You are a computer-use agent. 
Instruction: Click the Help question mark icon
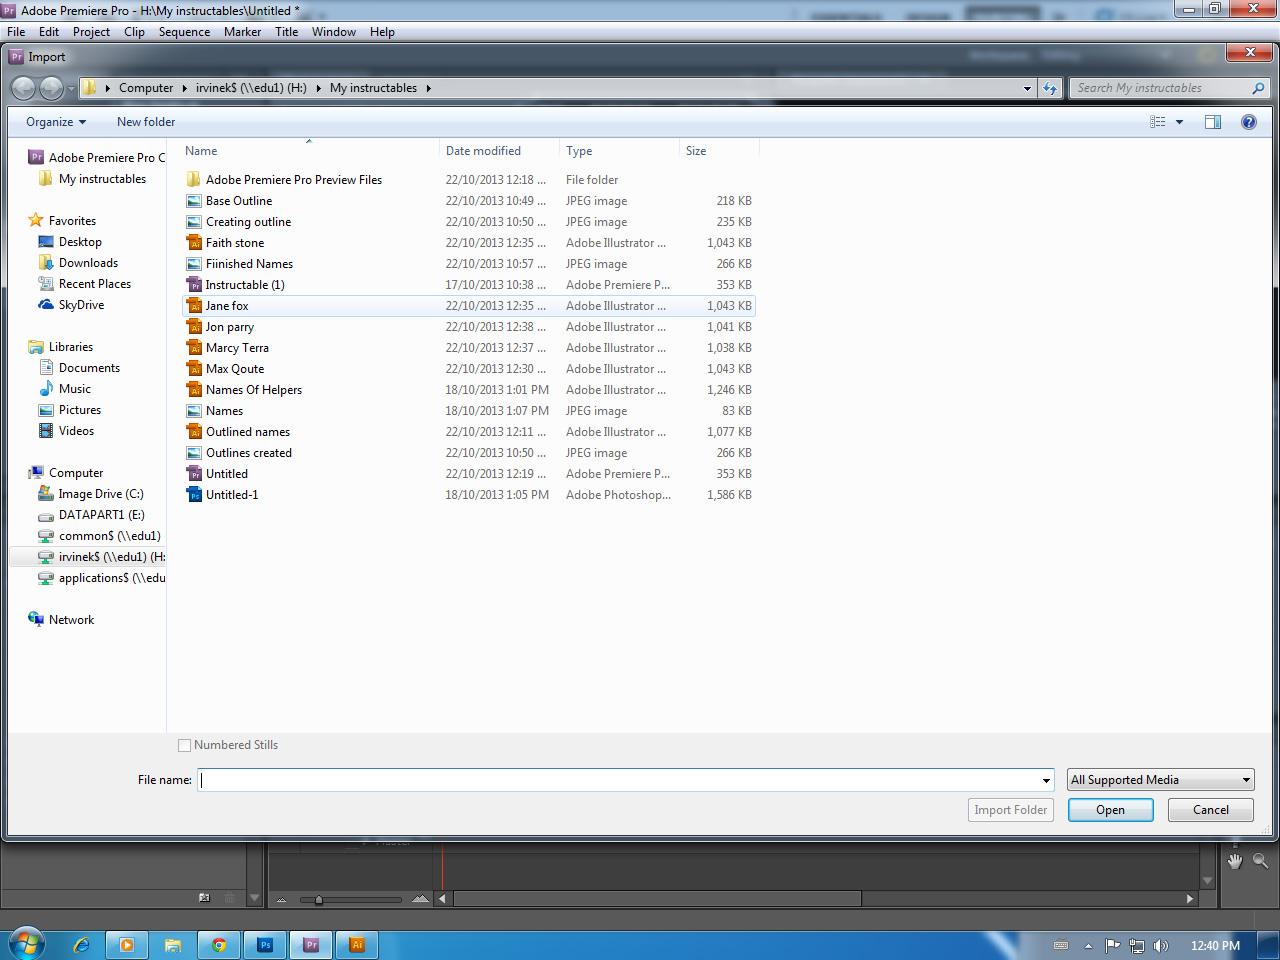pos(1249,121)
